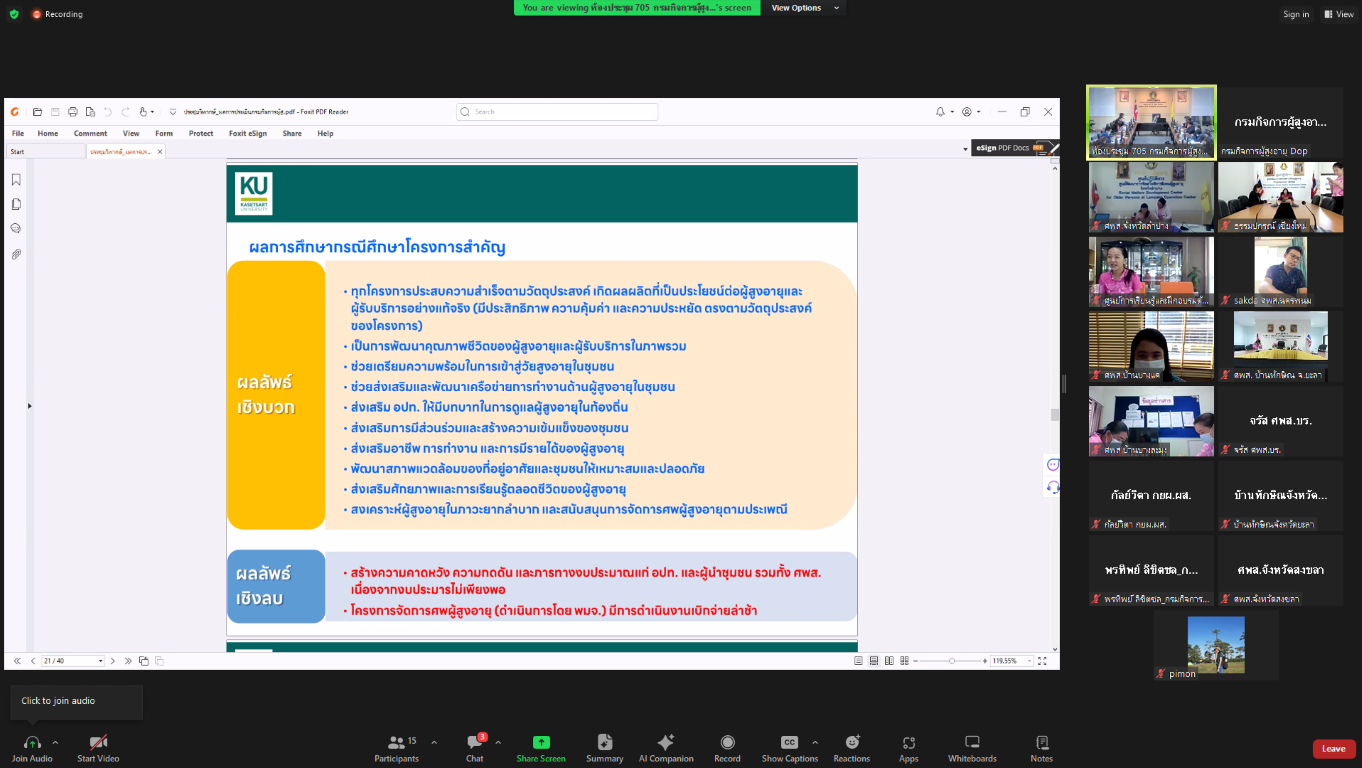Open Whiteboards in Zoom toolbar
This screenshot has width=1362, height=768.
click(972, 748)
